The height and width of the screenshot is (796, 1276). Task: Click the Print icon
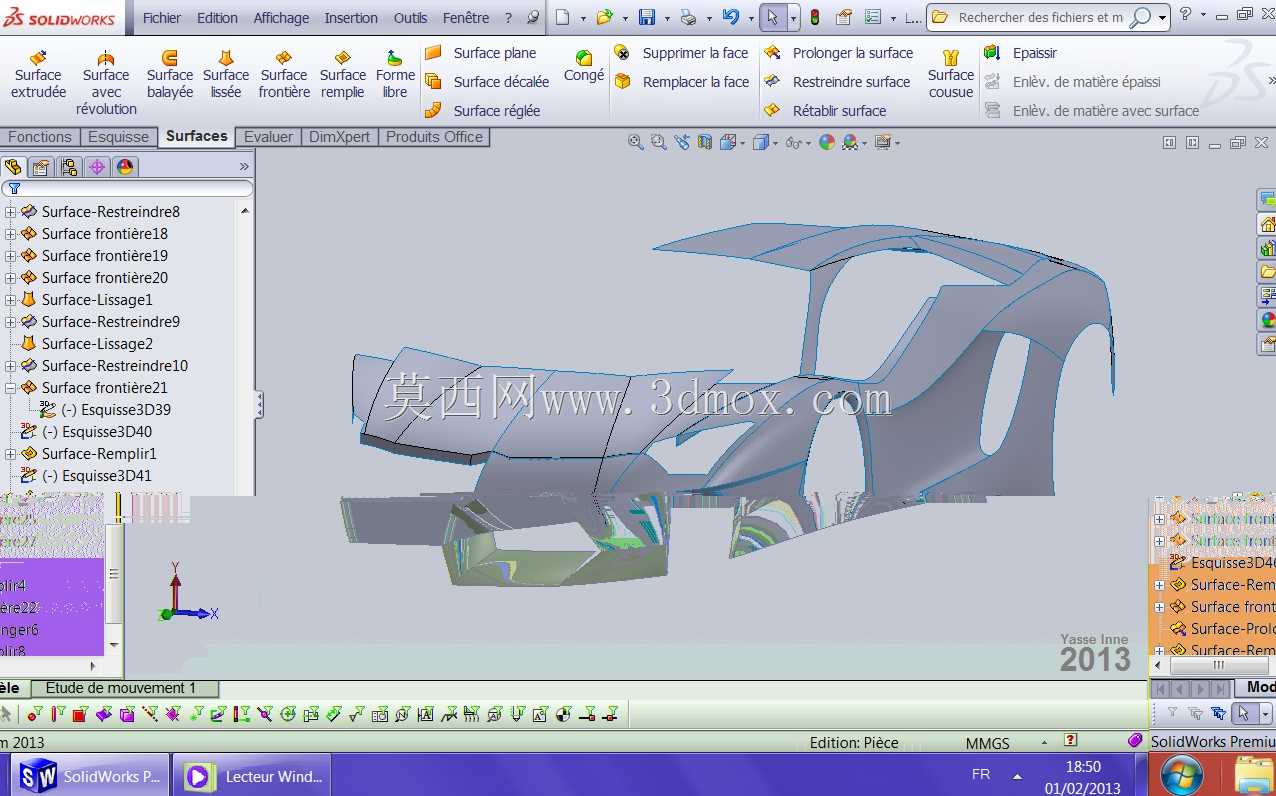click(688, 17)
